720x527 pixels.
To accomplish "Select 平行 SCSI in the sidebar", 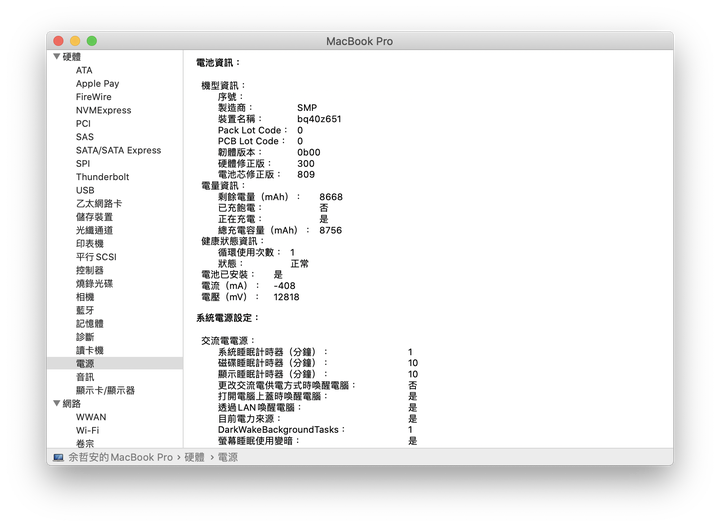I will [96, 257].
